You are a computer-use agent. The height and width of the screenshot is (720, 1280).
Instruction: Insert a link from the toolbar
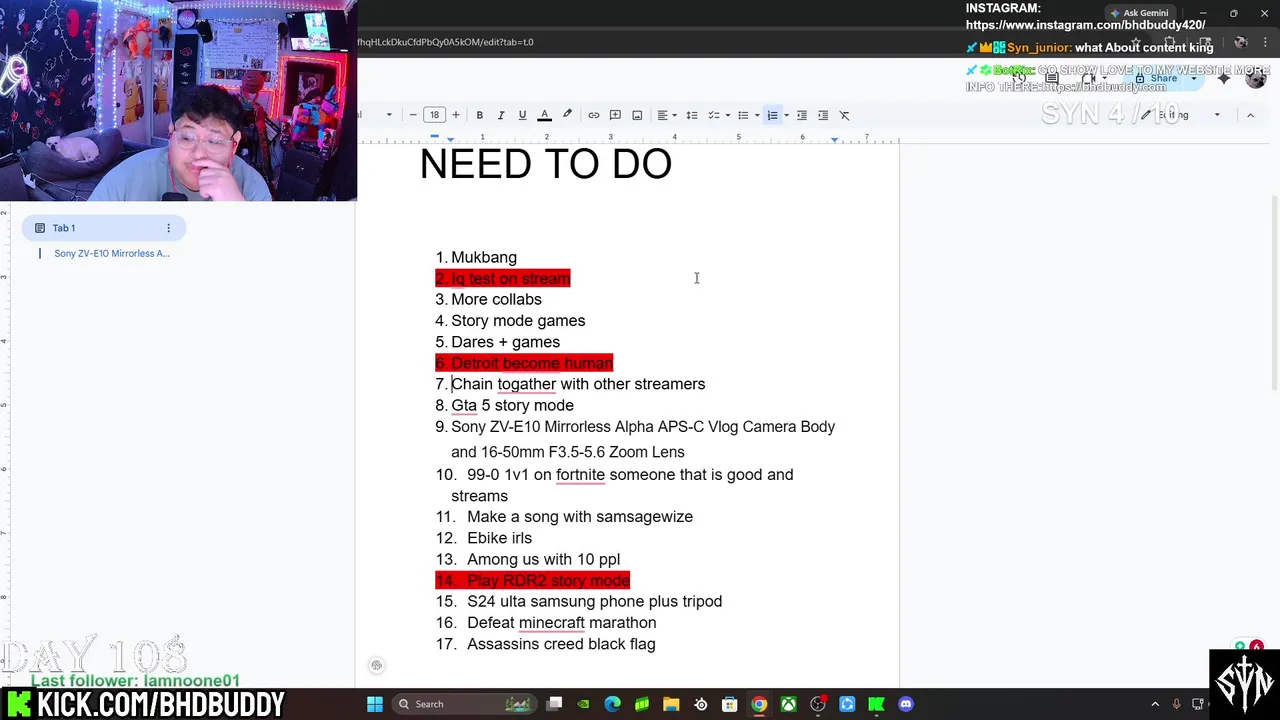(594, 115)
